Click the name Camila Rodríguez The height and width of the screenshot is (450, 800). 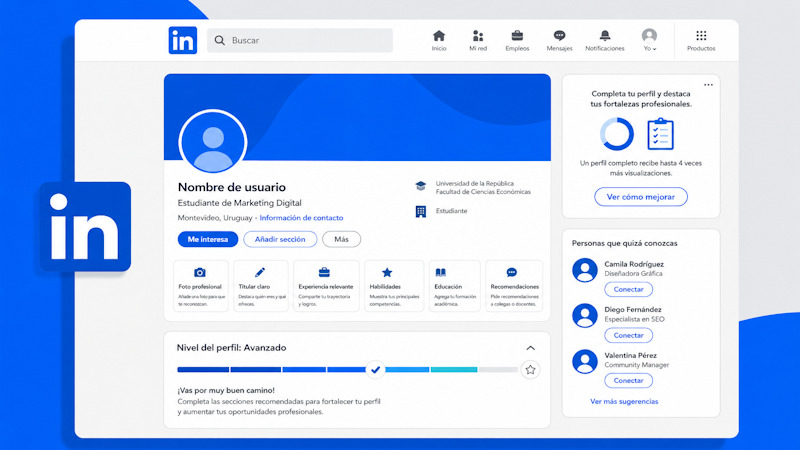(x=634, y=264)
